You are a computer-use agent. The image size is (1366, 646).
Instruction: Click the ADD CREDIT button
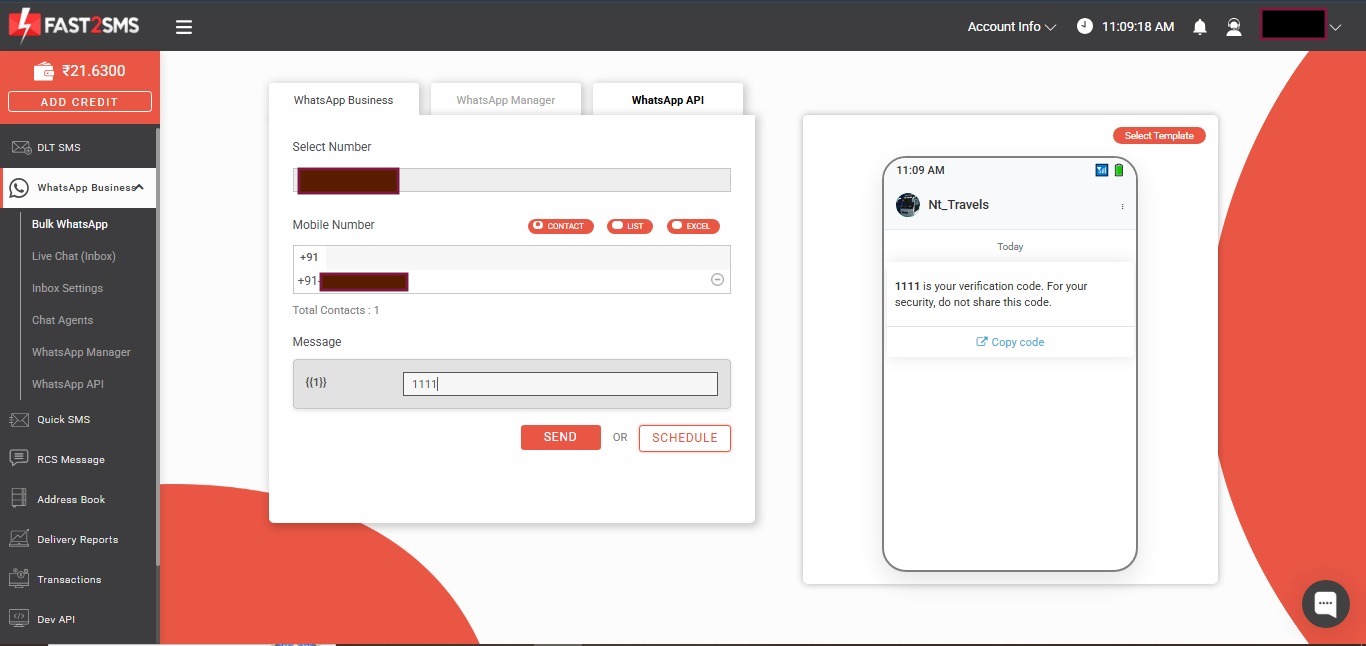pos(80,102)
